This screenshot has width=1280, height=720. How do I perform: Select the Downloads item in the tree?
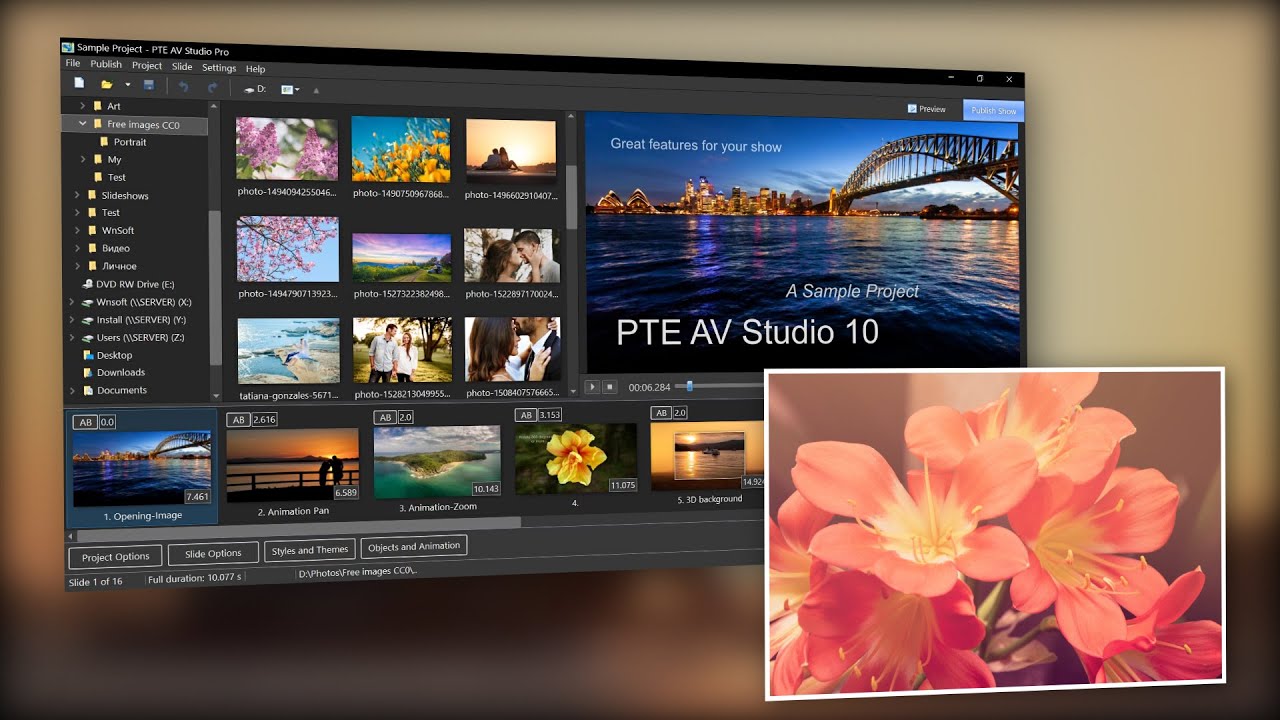(112, 372)
